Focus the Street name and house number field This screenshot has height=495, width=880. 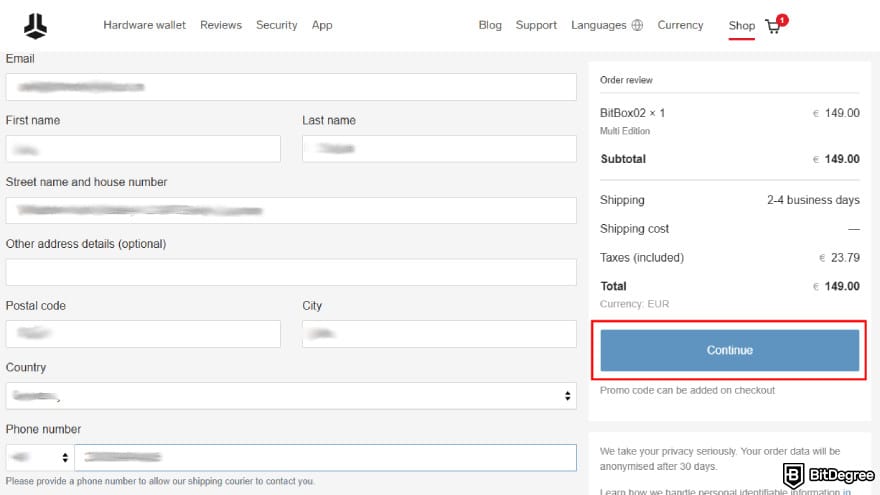(291, 210)
